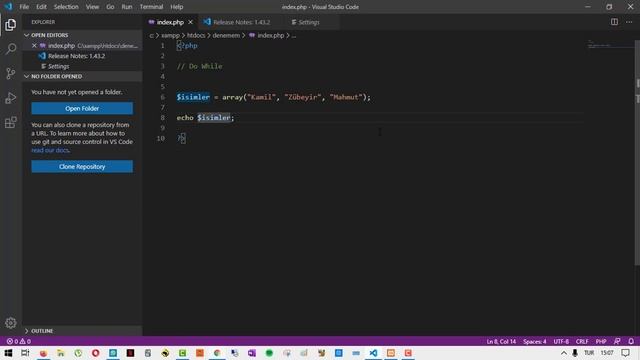The width and height of the screenshot is (640, 360).
Task: Switch to Release Notes: 1.43.2 tab
Action: (x=241, y=22)
